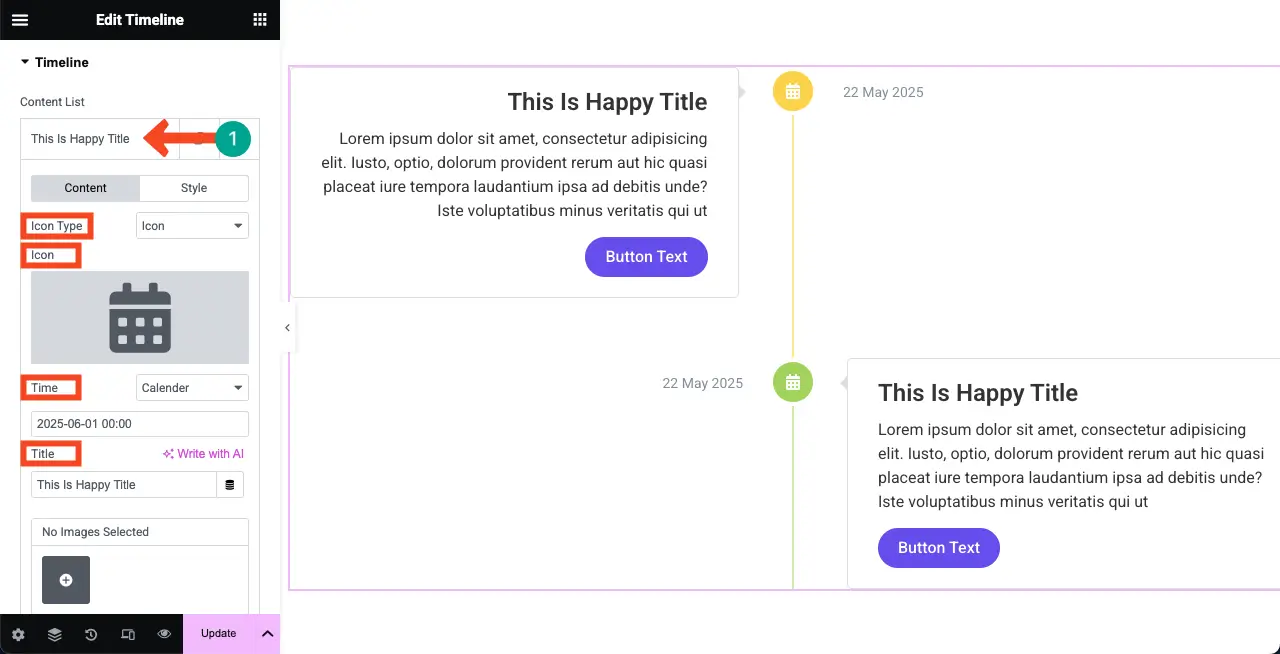This screenshot has height=654, width=1280.
Task: Add an image with the plus thumbnail
Action: pos(66,580)
